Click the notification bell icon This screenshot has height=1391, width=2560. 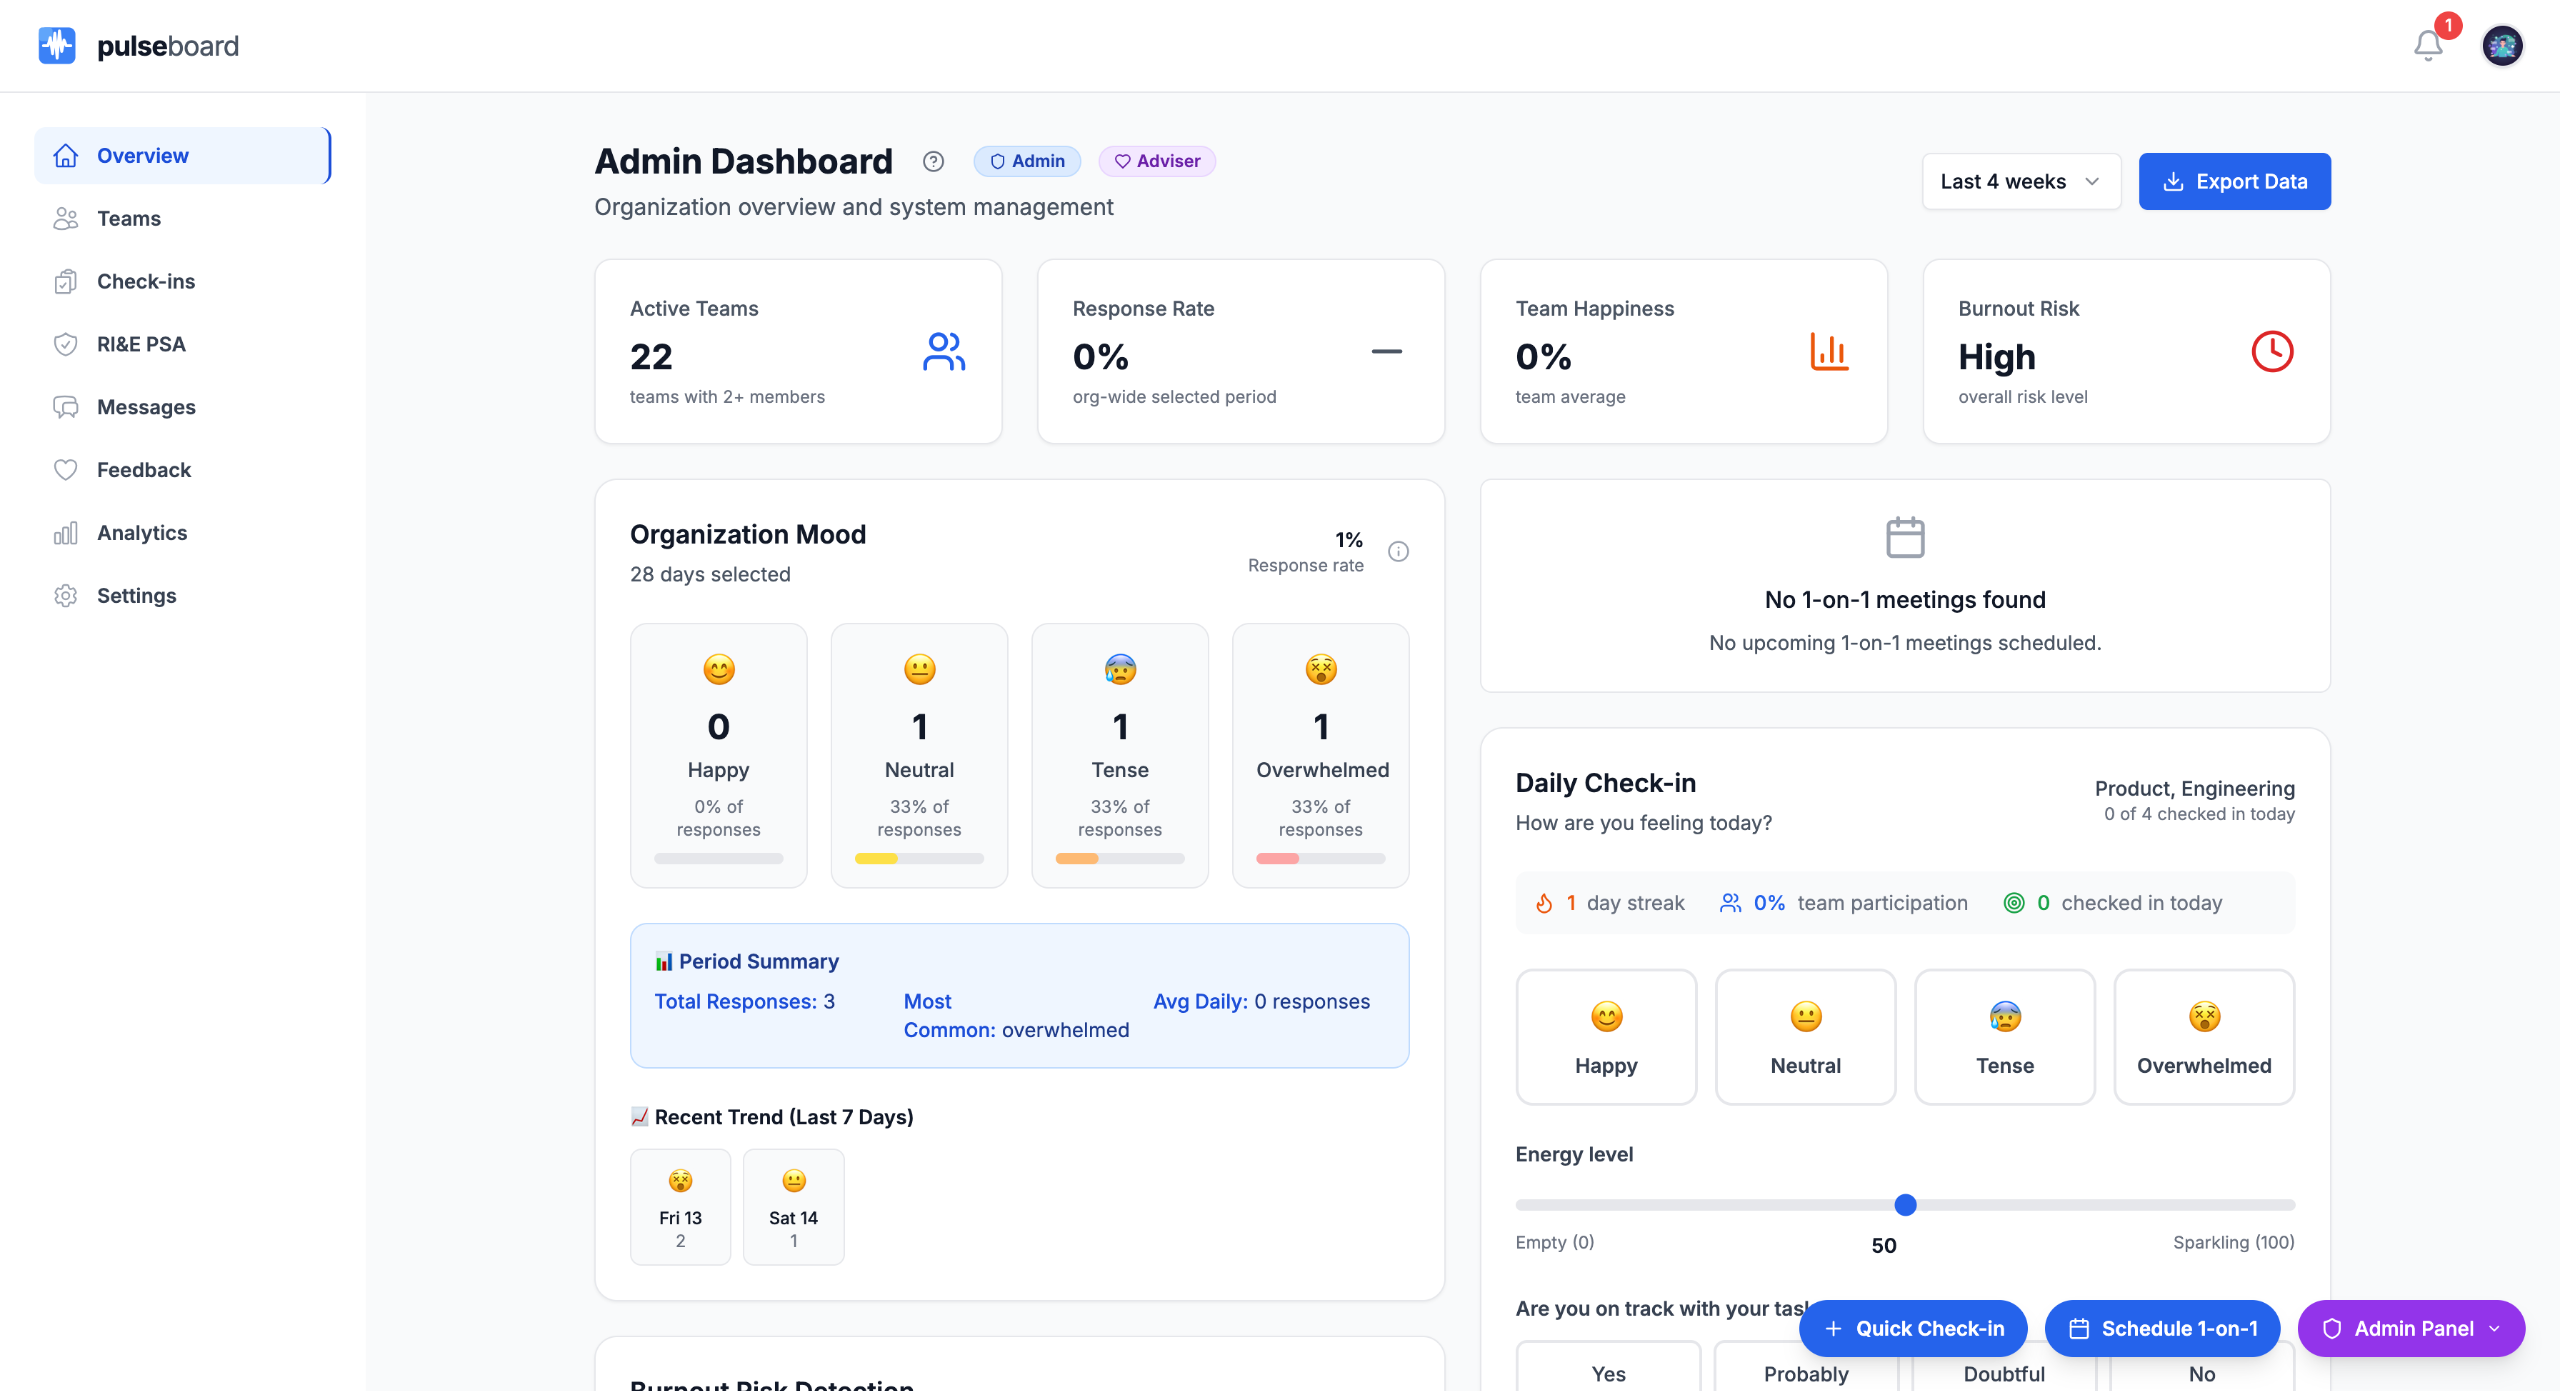pos(2427,46)
